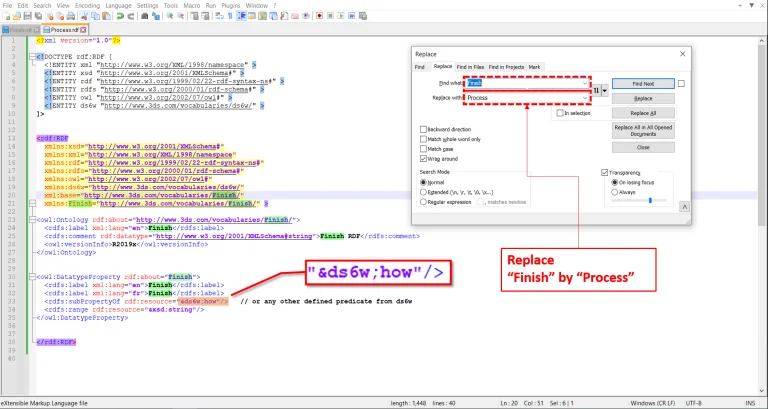
Task: Switch to the Find in Files tab
Action: coord(471,67)
